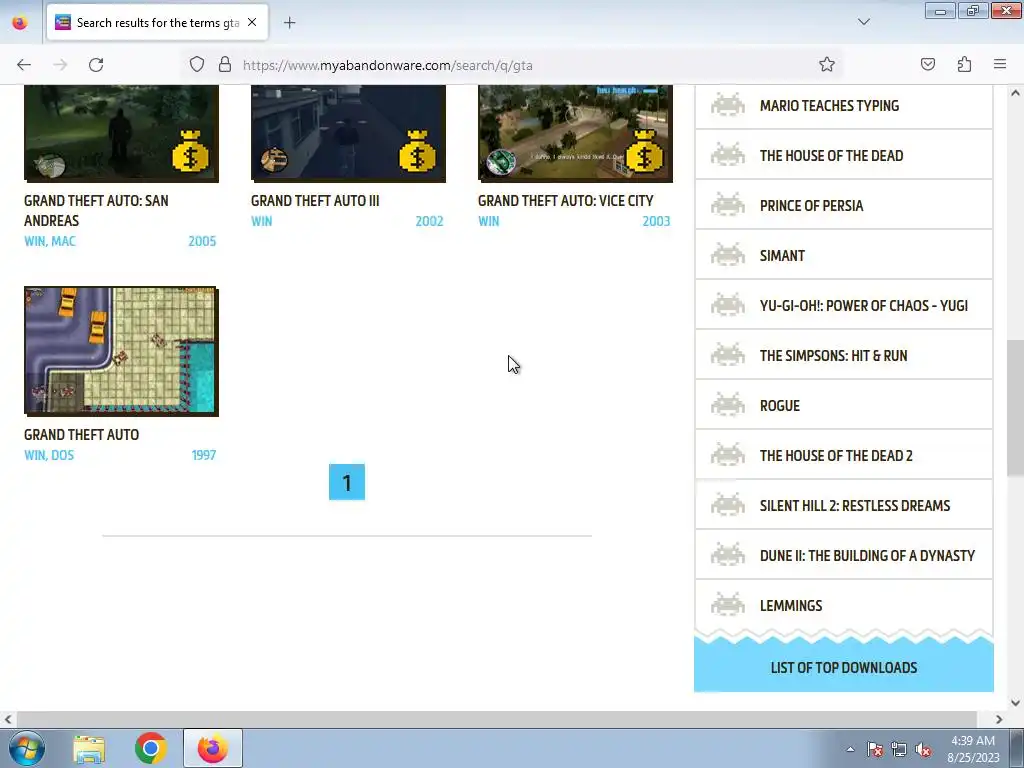
Task: Open Grand Theft Auto III title link
Action: [x=315, y=200]
